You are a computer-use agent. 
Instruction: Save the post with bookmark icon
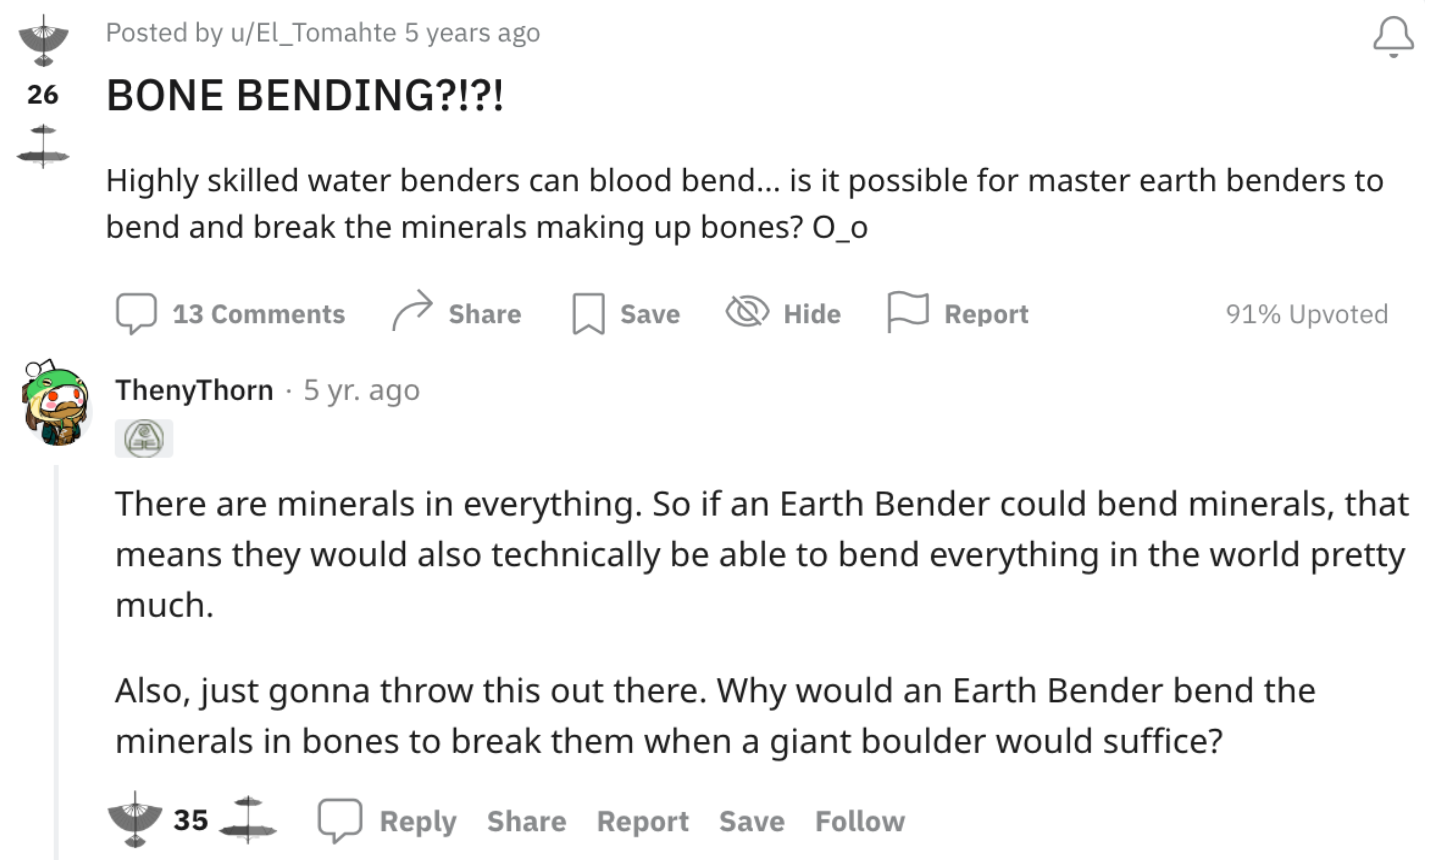(588, 313)
